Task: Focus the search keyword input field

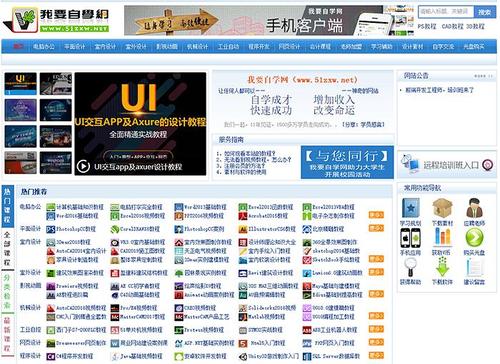Action: (x=446, y=12)
